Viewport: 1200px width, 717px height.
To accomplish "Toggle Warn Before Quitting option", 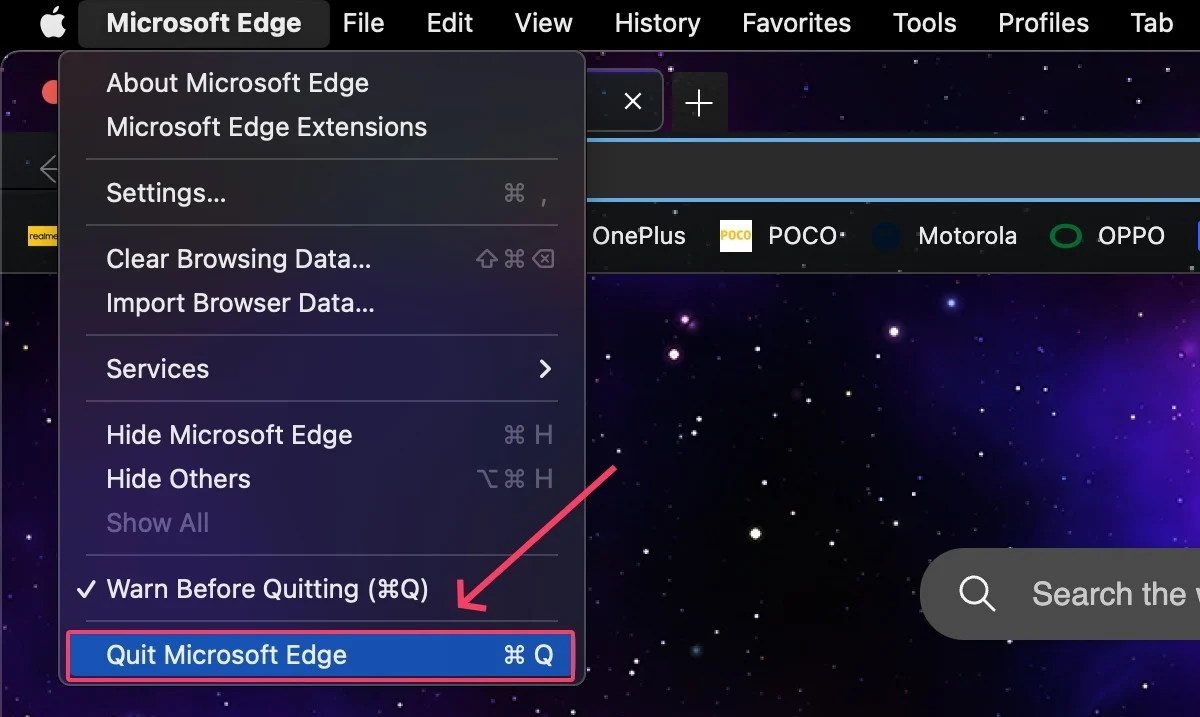I will [x=267, y=589].
